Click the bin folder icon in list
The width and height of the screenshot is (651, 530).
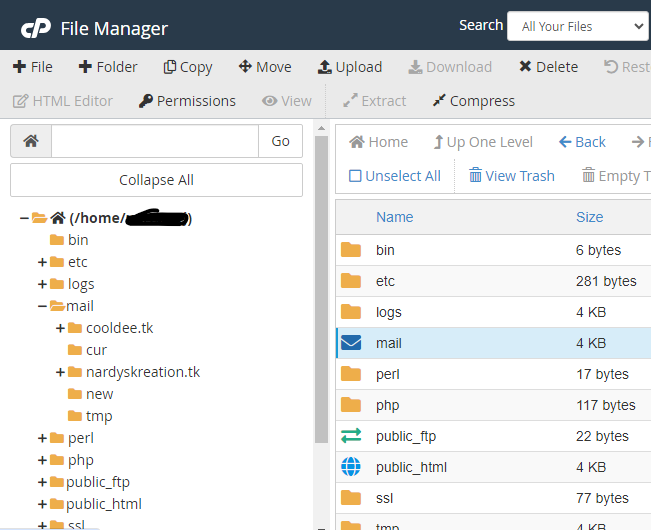(351, 250)
